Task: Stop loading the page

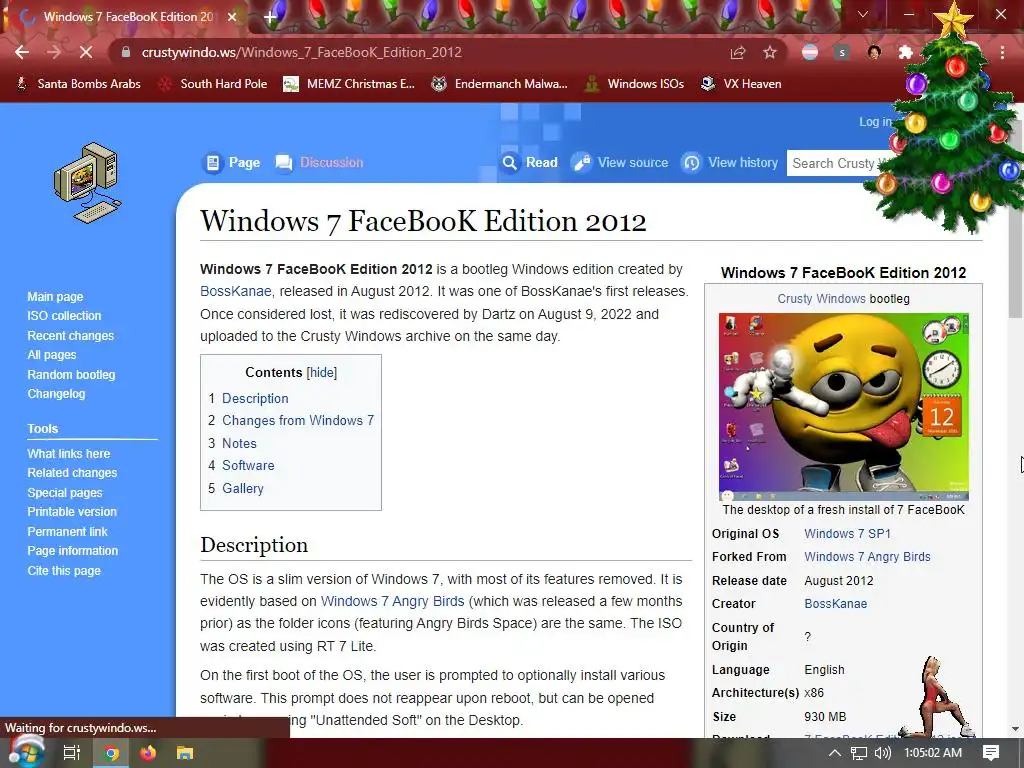Action: (86, 52)
